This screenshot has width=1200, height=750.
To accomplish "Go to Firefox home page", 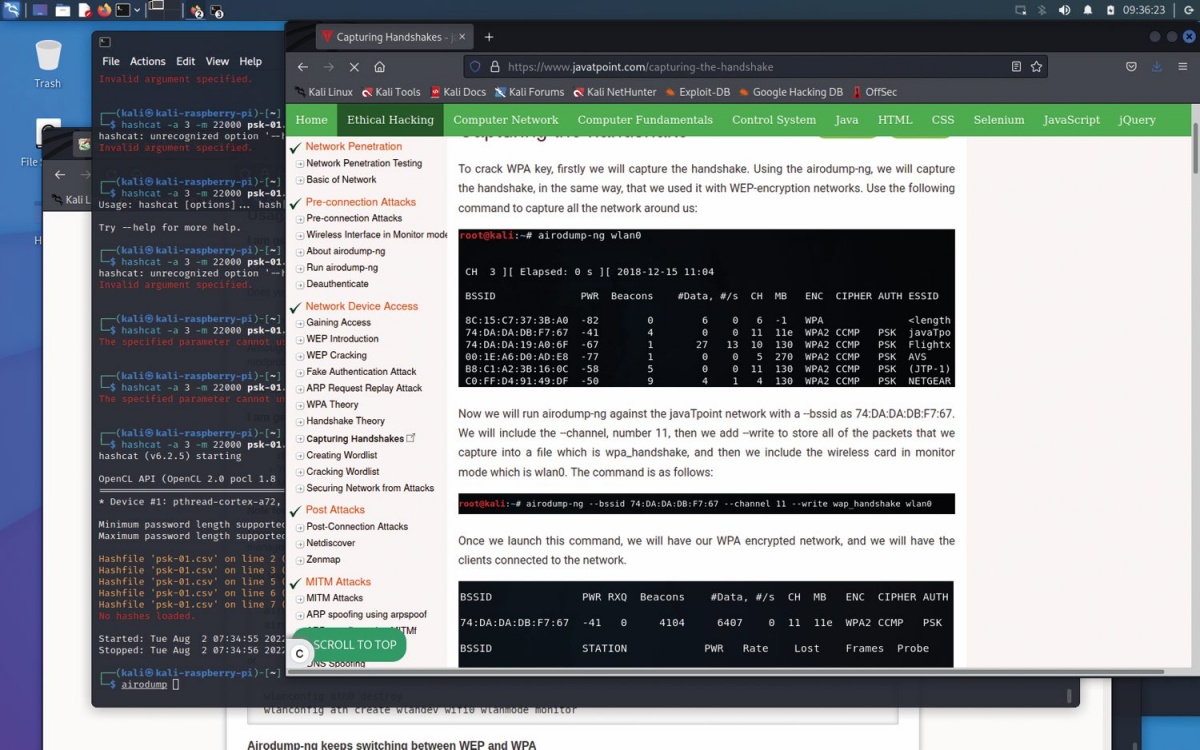I will [380, 67].
